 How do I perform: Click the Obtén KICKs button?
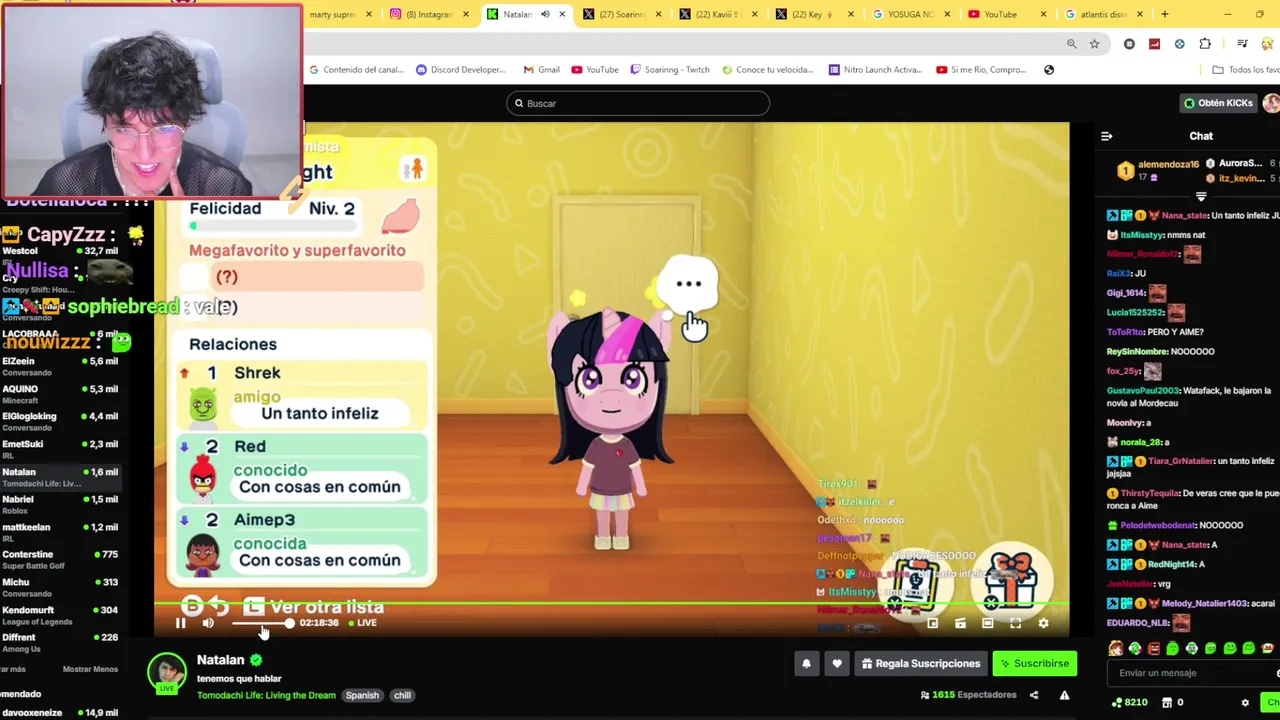(1217, 103)
